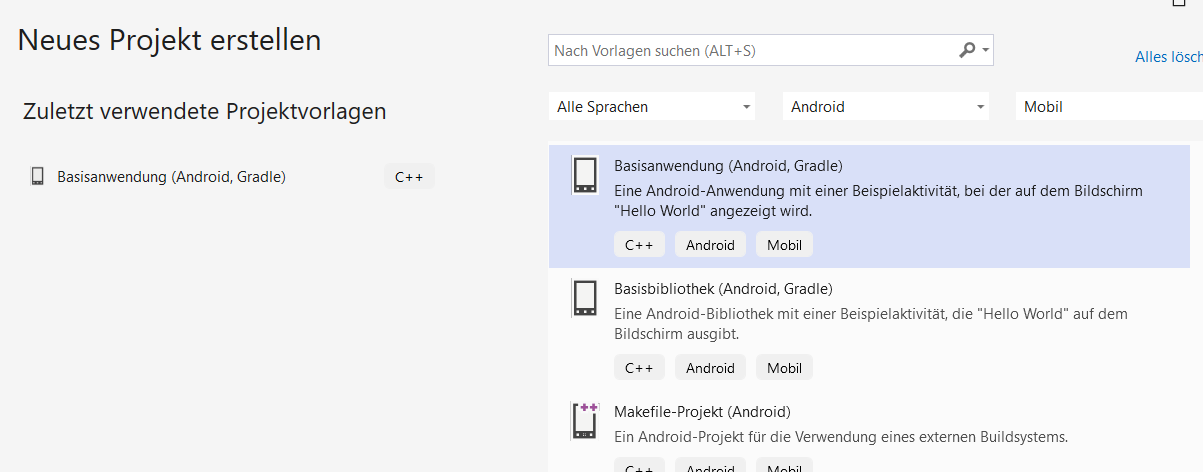
Task: Click the phone icon of Basisbibliothek template
Action: pos(585,298)
